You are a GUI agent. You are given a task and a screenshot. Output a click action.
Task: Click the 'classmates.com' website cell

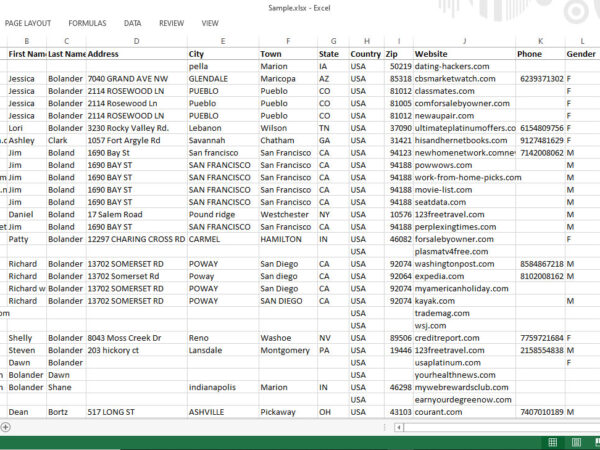coord(465,91)
